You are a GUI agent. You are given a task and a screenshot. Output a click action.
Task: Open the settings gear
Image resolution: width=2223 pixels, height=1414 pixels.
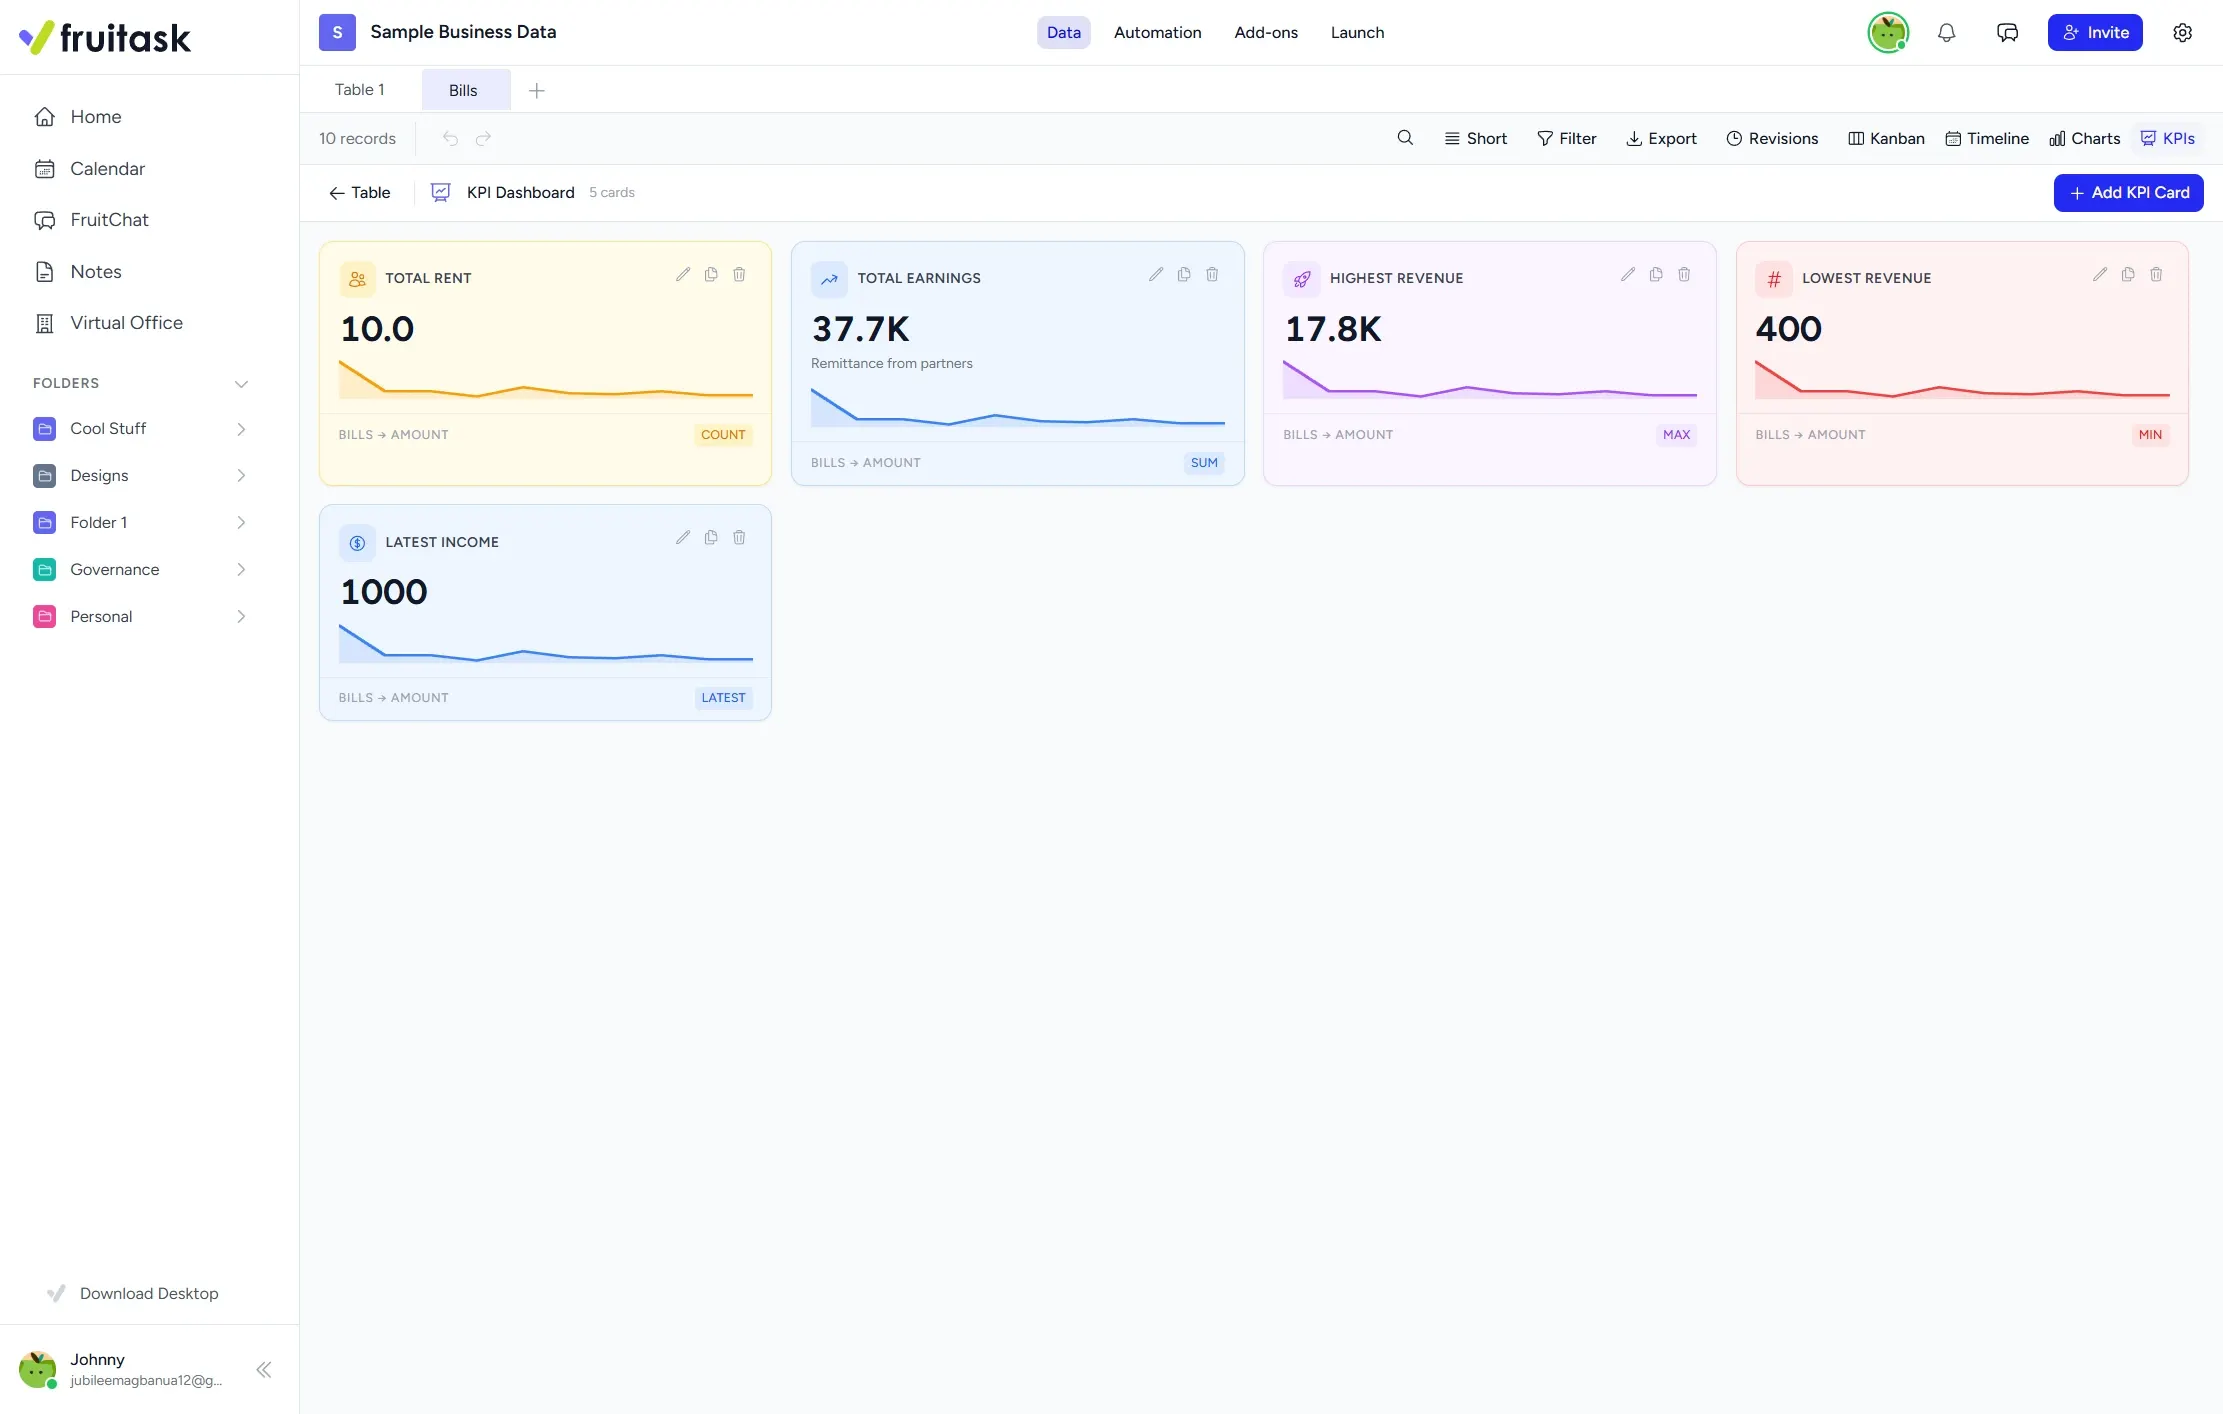click(2182, 32)
